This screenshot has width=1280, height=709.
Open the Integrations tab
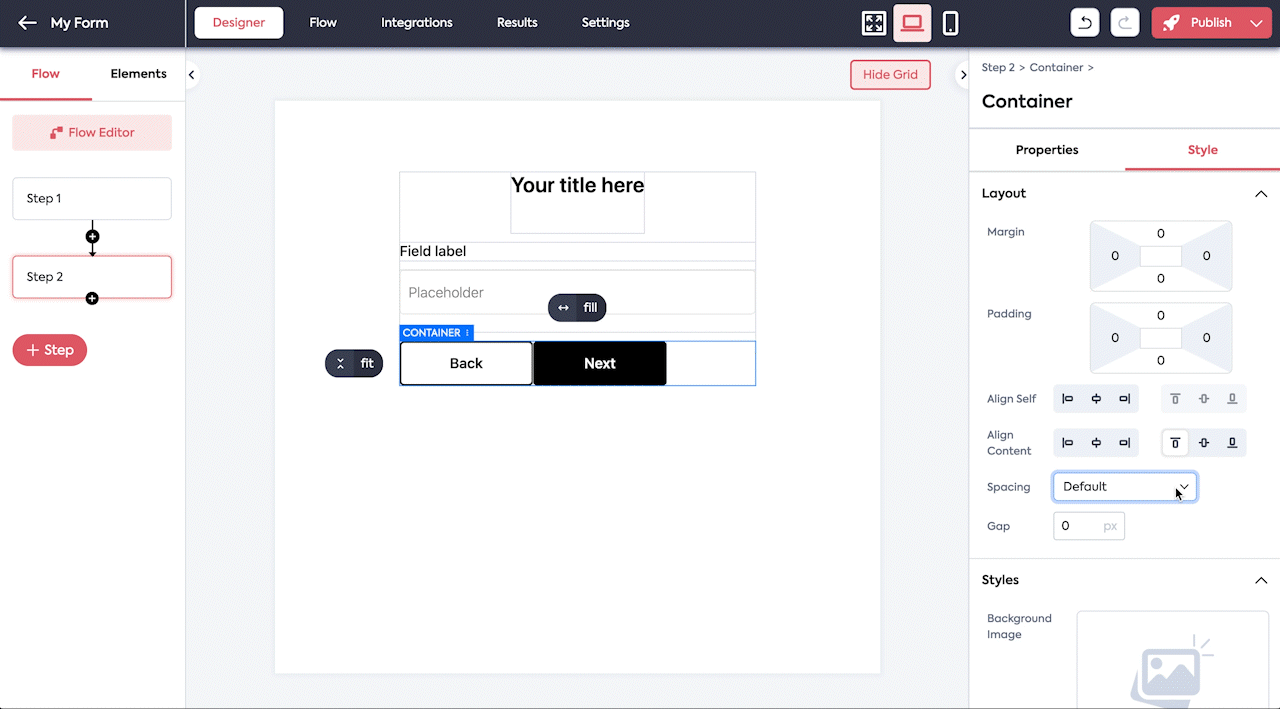(416, 23)
